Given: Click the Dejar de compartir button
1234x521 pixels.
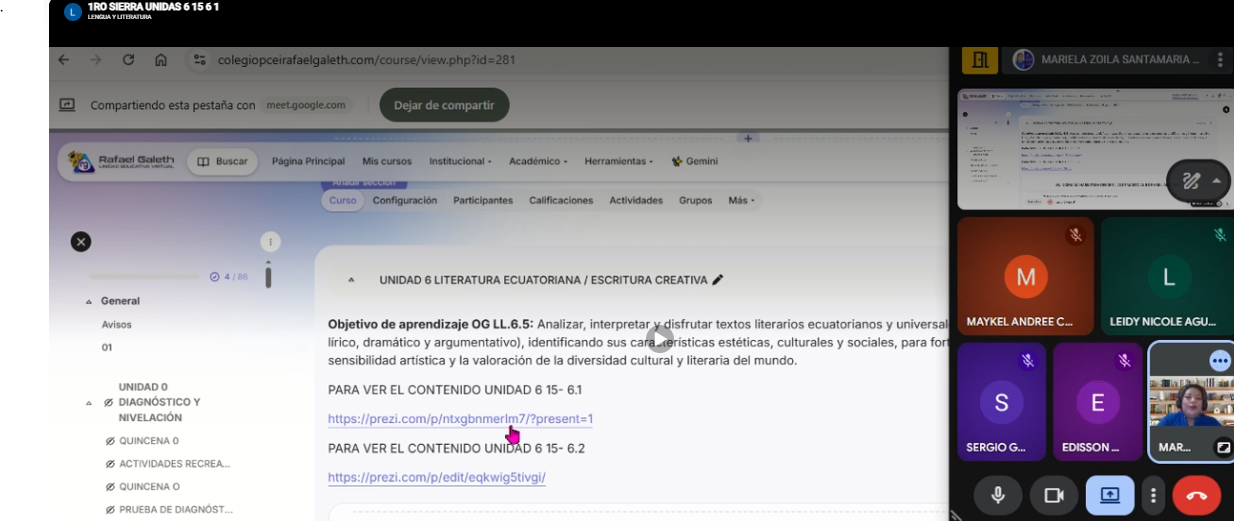Looking at the screenshot, I should [444, 105].
